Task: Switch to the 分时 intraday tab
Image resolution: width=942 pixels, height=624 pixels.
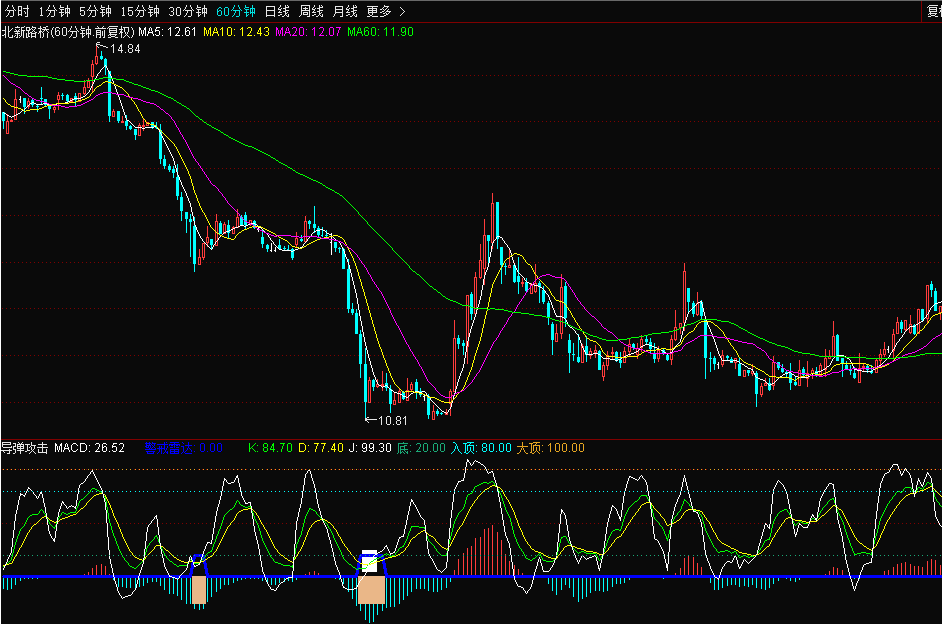Action: (15, 11)
